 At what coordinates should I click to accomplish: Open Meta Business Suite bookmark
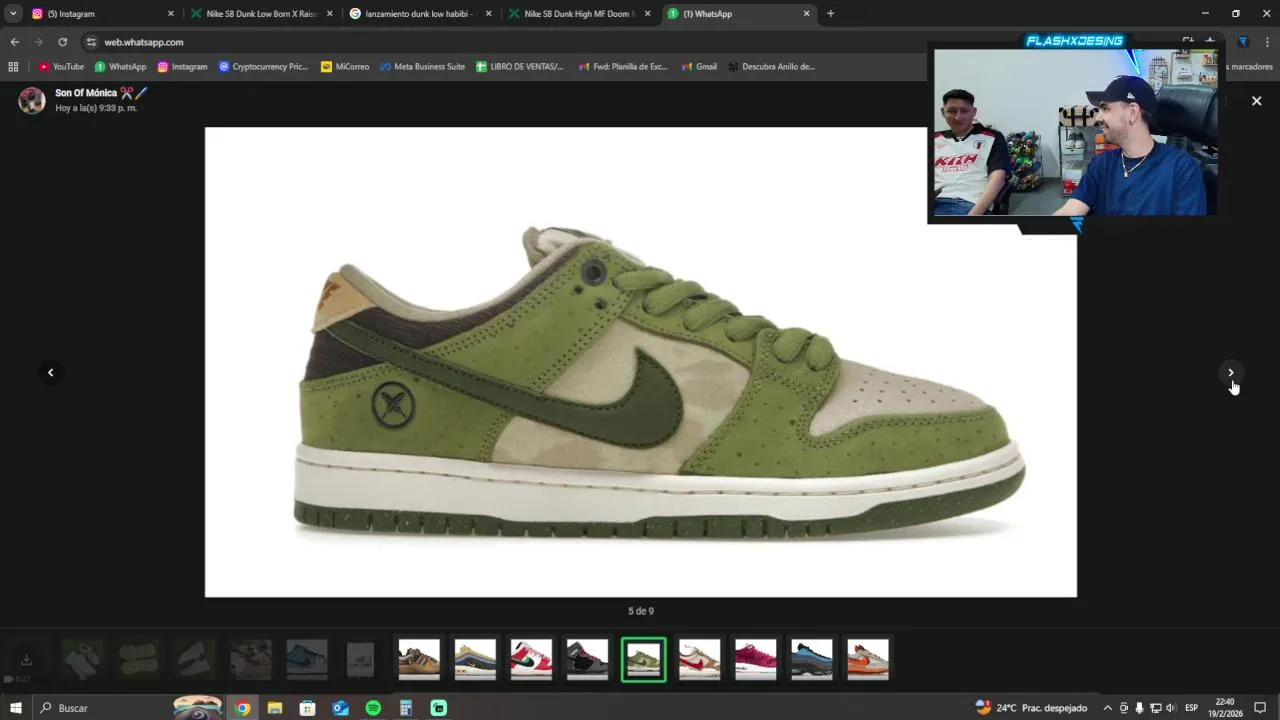coord(422,67)
